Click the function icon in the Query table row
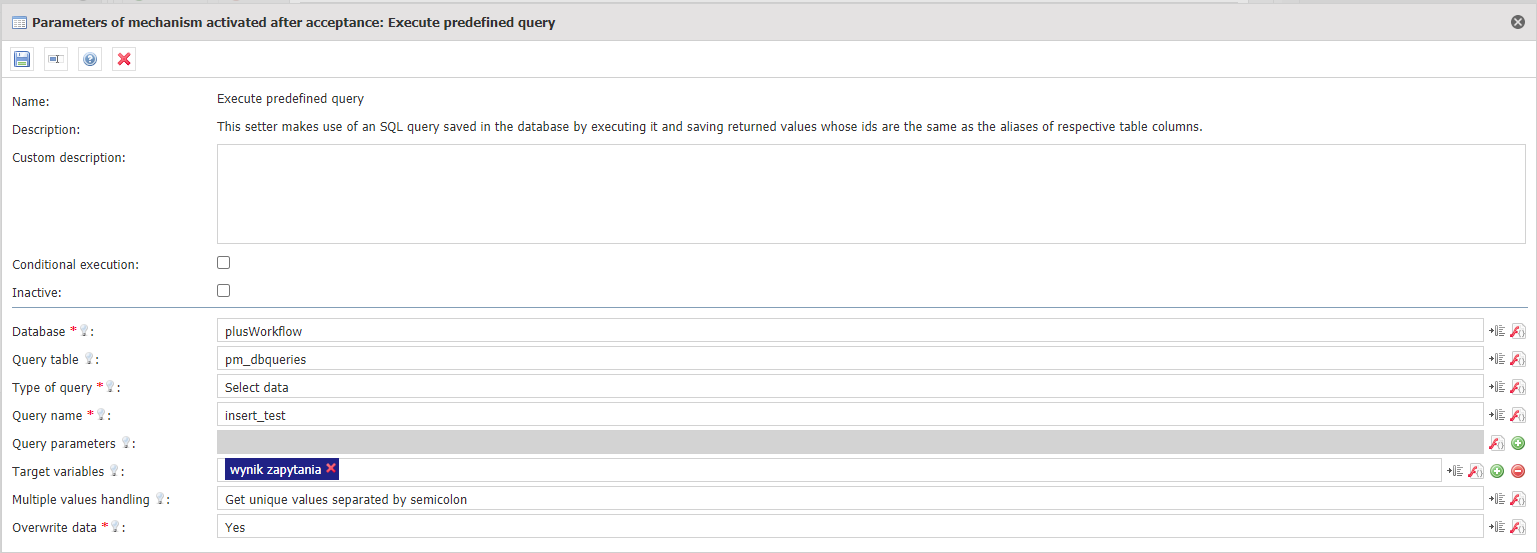The image size is (1537, 553). 1517,359
